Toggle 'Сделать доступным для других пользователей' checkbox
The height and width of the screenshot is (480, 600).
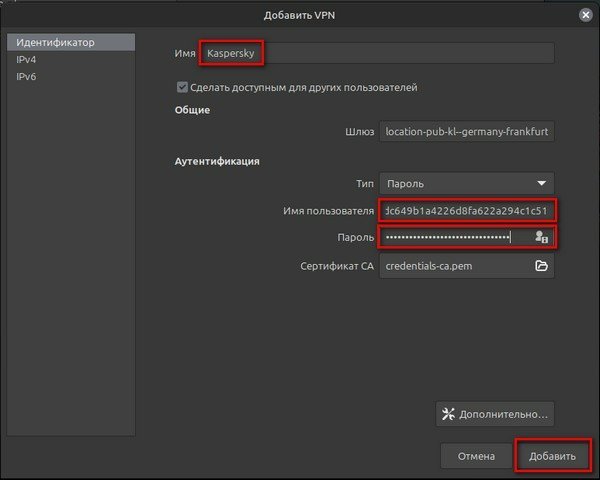pos(182,87)
